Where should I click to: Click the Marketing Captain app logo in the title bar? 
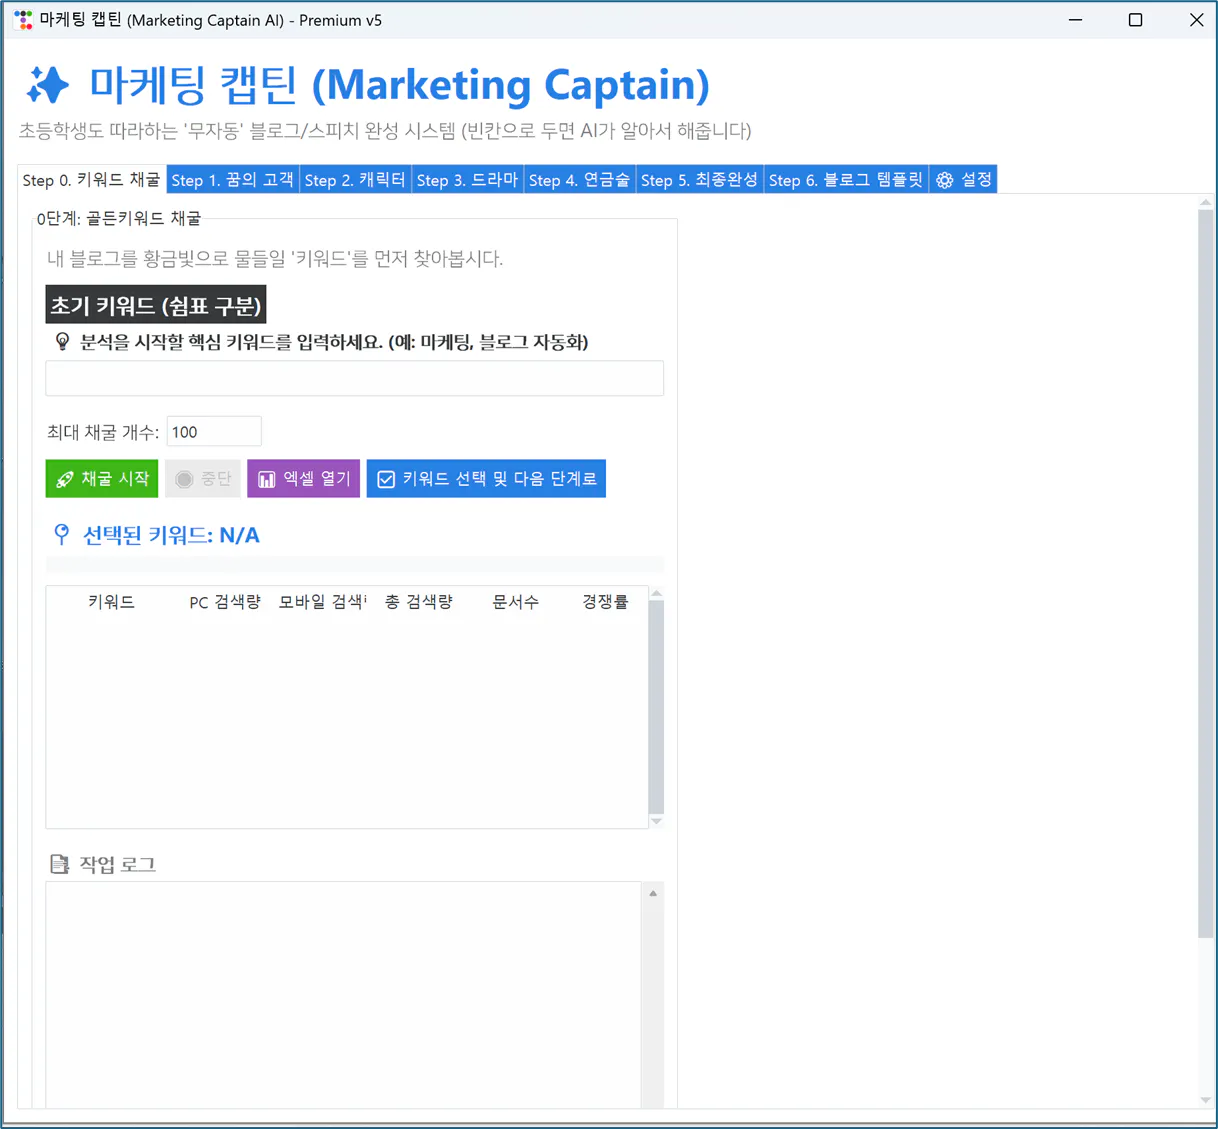pos(22,19)
